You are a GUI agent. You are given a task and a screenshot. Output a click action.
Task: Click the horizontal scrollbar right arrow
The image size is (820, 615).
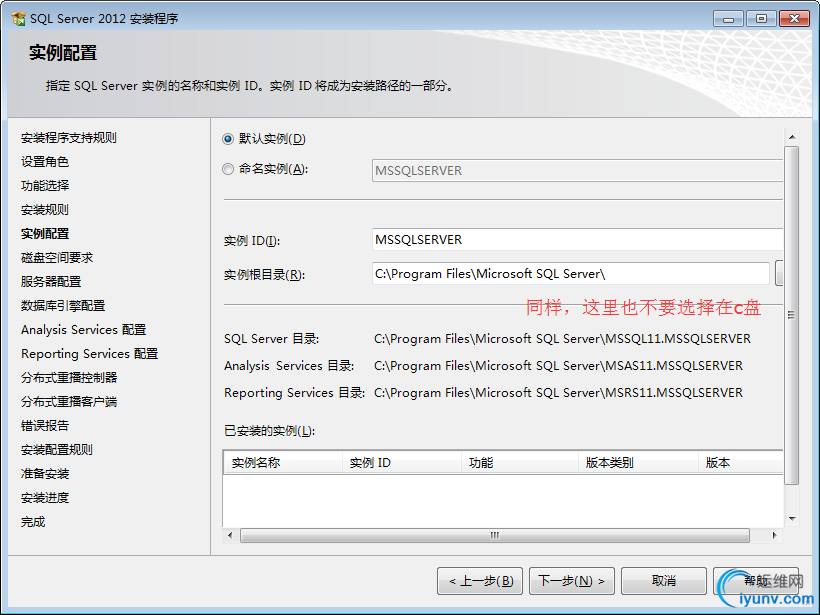tap(775, 536)
